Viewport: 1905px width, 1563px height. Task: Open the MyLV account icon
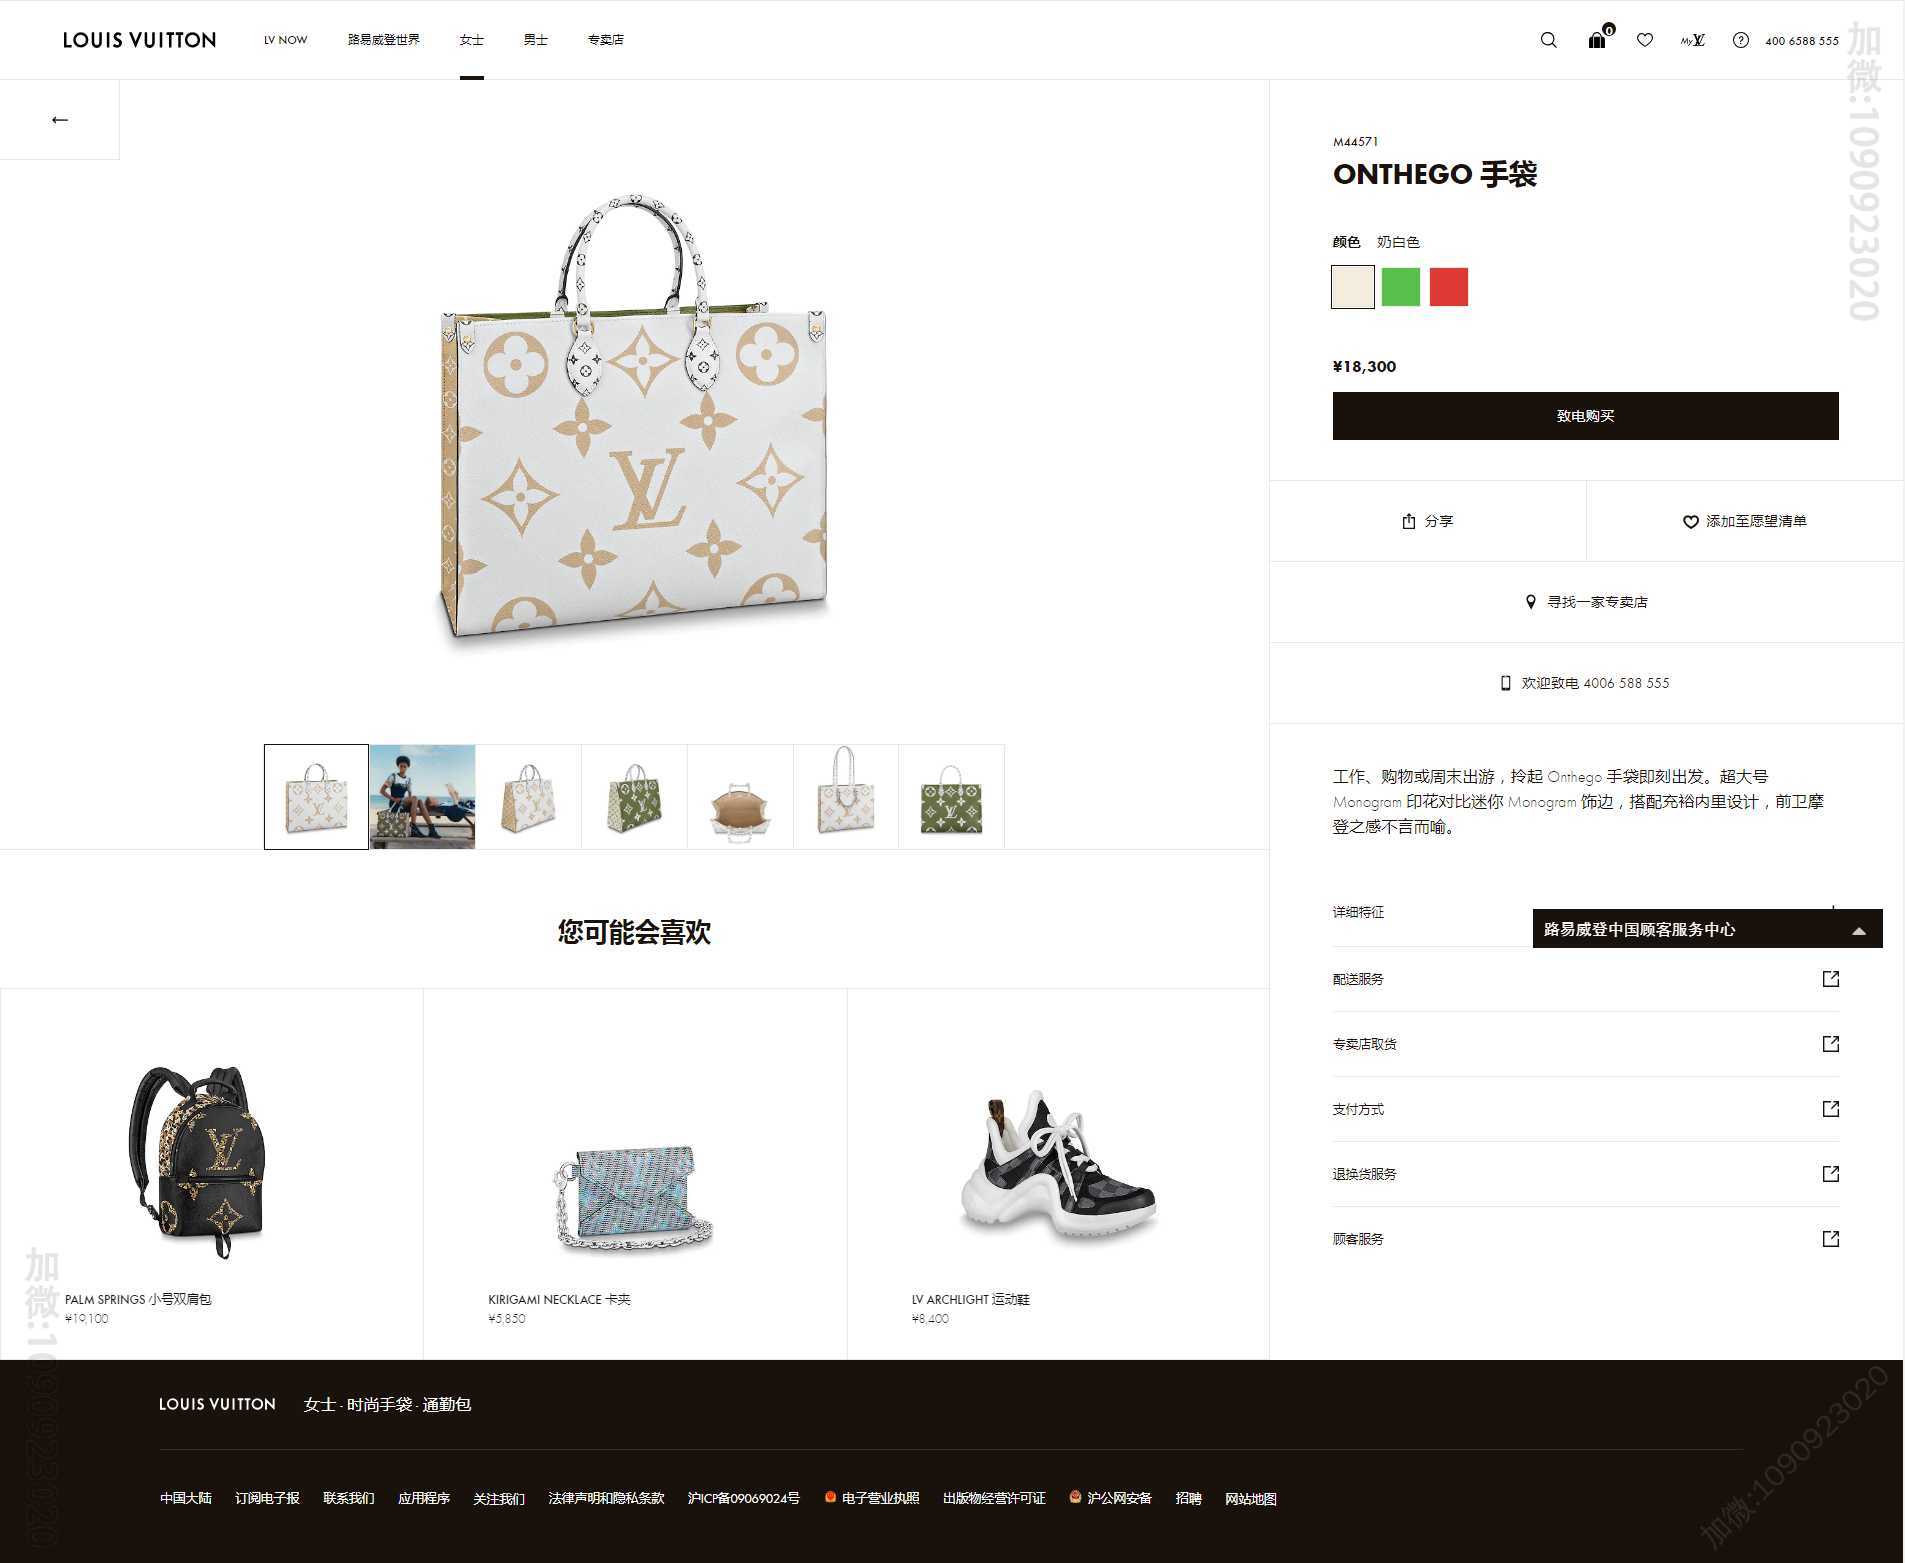[x=1692, y=40]
